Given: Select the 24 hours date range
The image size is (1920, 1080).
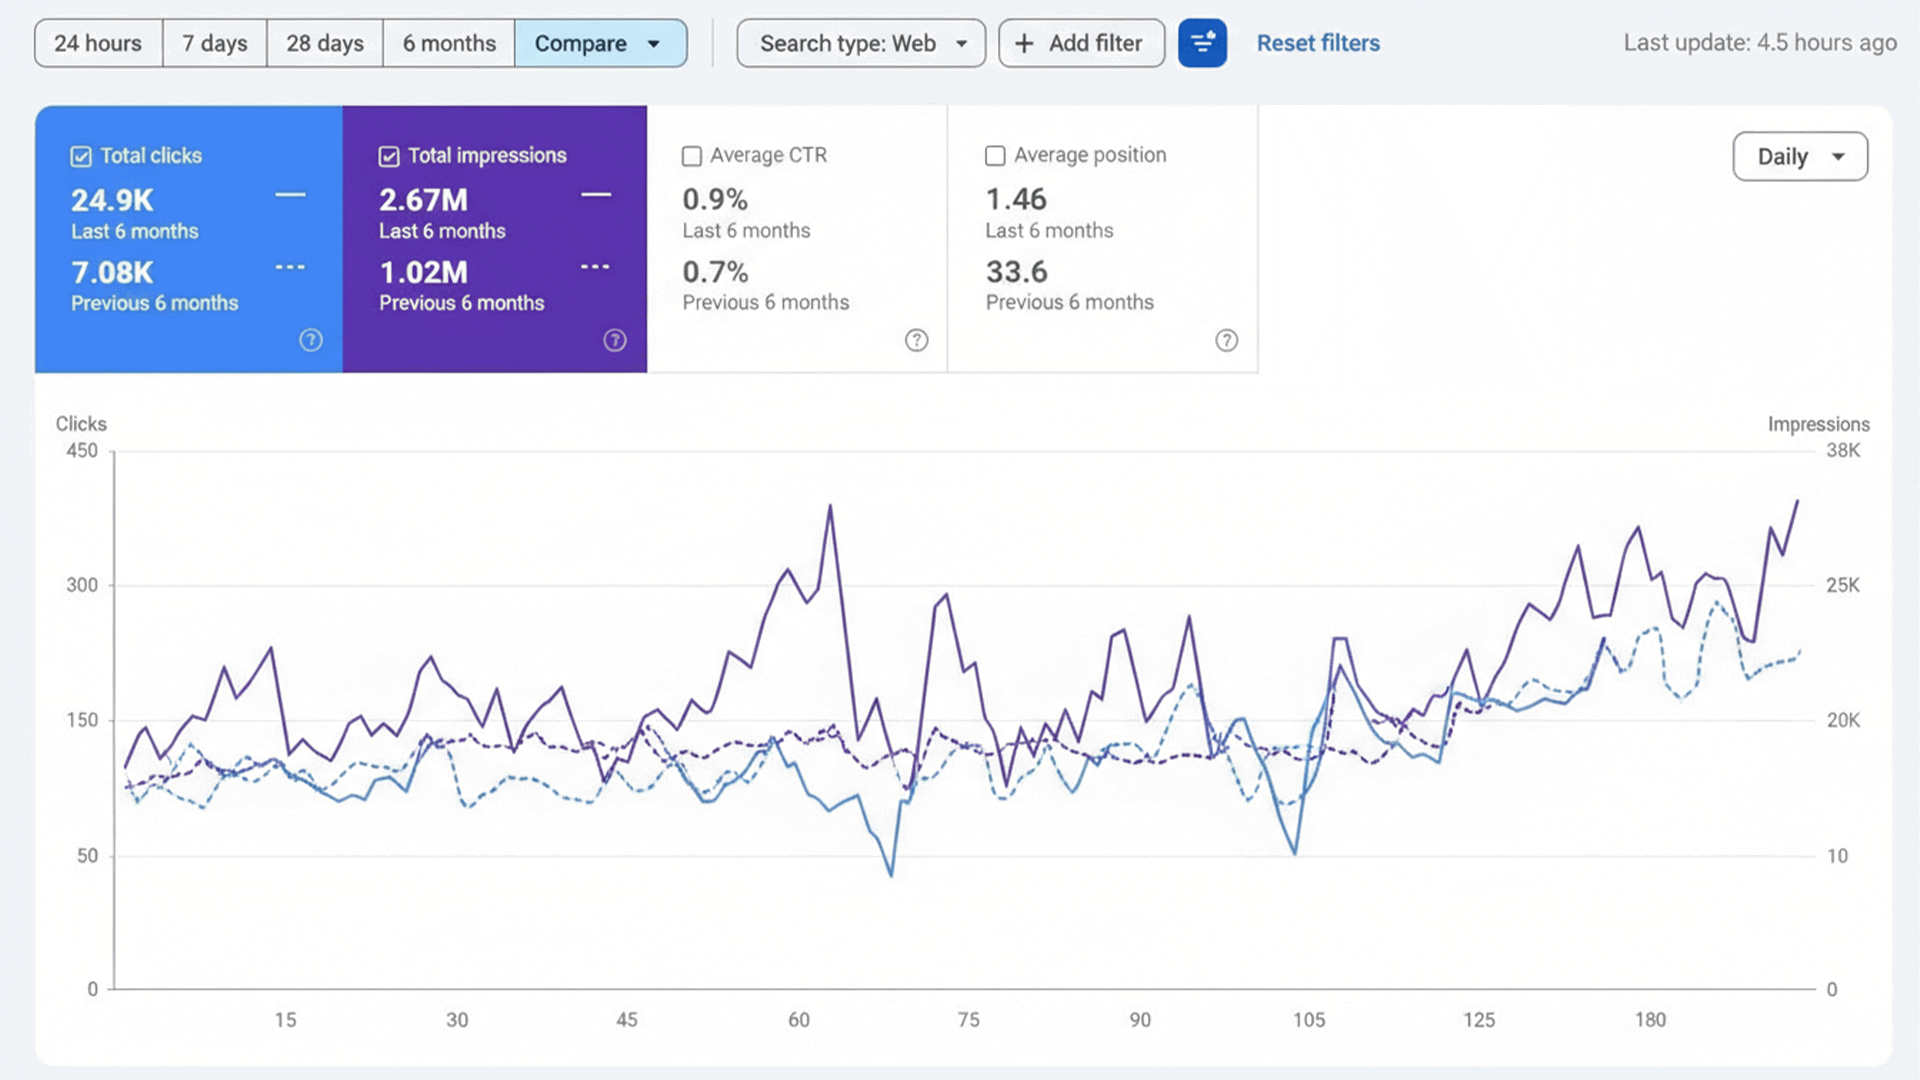Looking at the screenshot, I should (98, 43).
